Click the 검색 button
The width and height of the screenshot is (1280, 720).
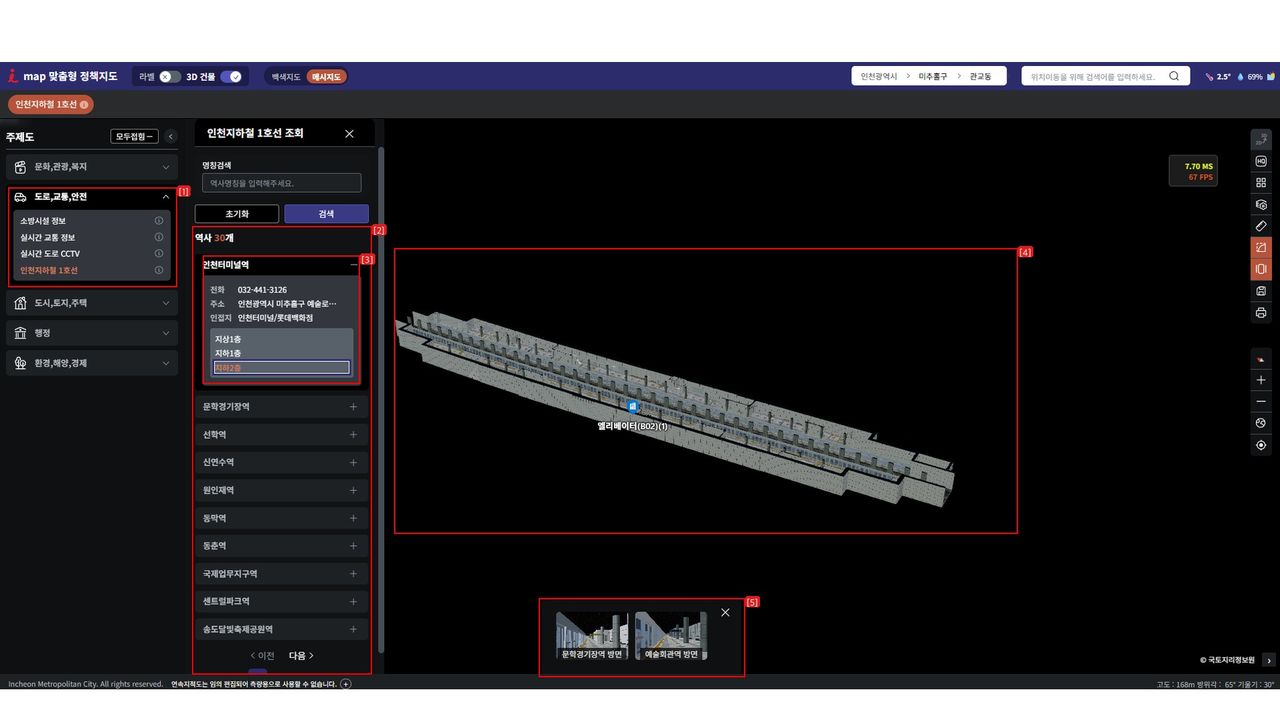click(326, 214)
